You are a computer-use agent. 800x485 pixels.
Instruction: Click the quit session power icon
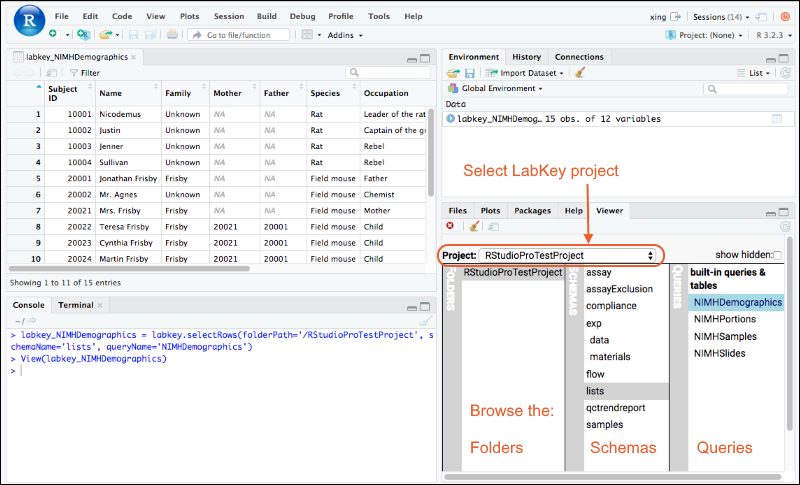[x=786, y=17]
